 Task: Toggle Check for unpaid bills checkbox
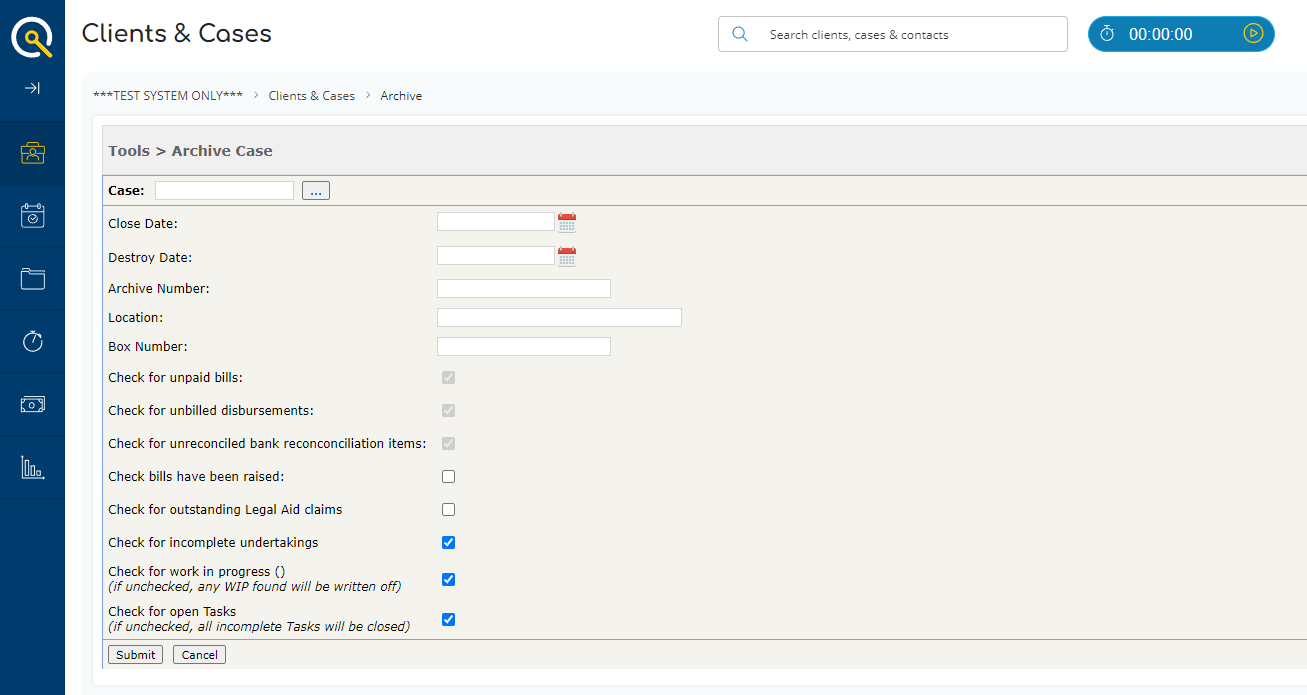click(448, 378)
